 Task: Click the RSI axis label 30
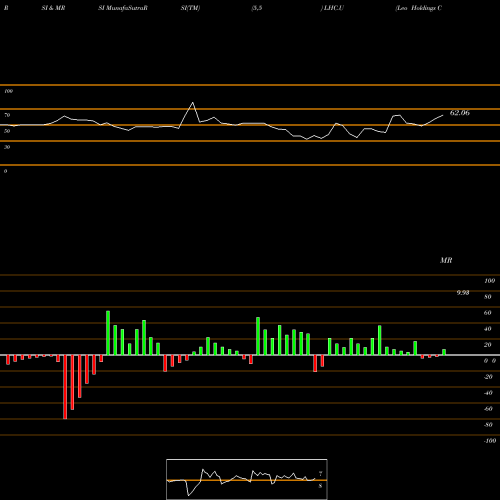[x=7, y=147]
